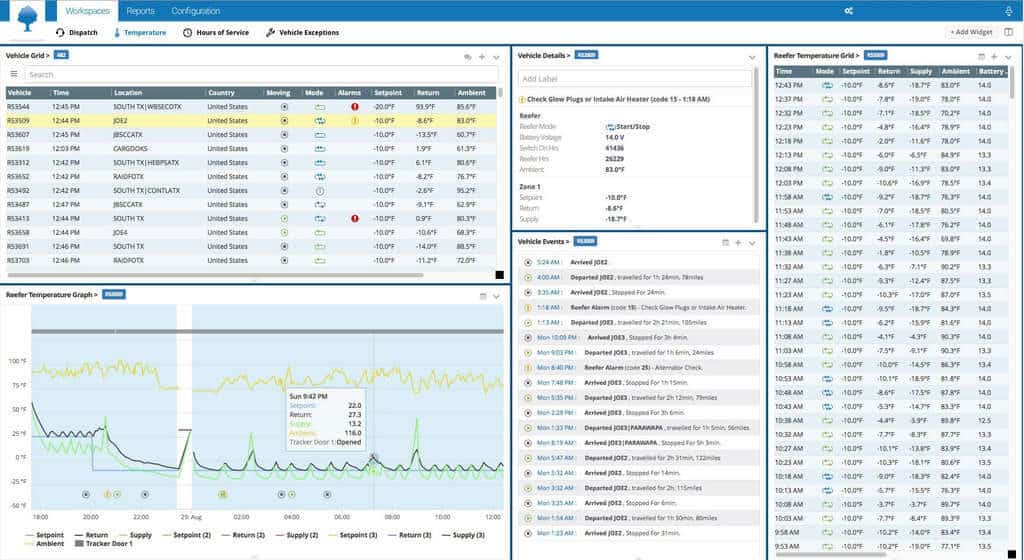Click the settings gears icon in header
The image size is (1024, 560).
(848, 11)
